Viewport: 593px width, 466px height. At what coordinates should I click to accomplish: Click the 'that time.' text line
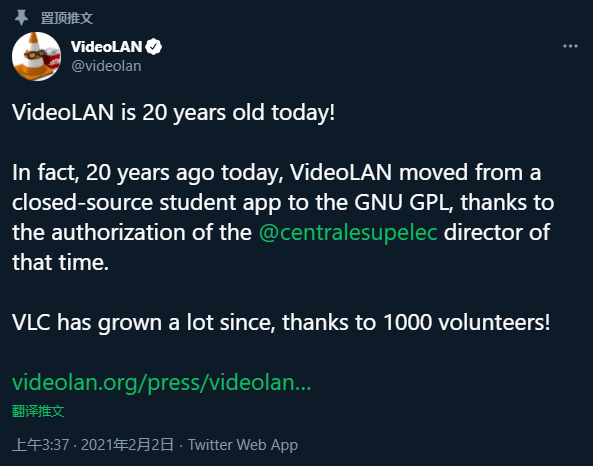click(x=61, y=262)
